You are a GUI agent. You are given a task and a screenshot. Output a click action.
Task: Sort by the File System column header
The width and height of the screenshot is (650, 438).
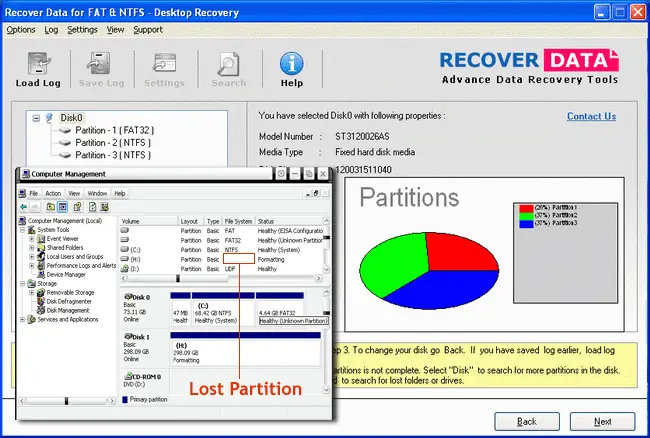[238, 221]
